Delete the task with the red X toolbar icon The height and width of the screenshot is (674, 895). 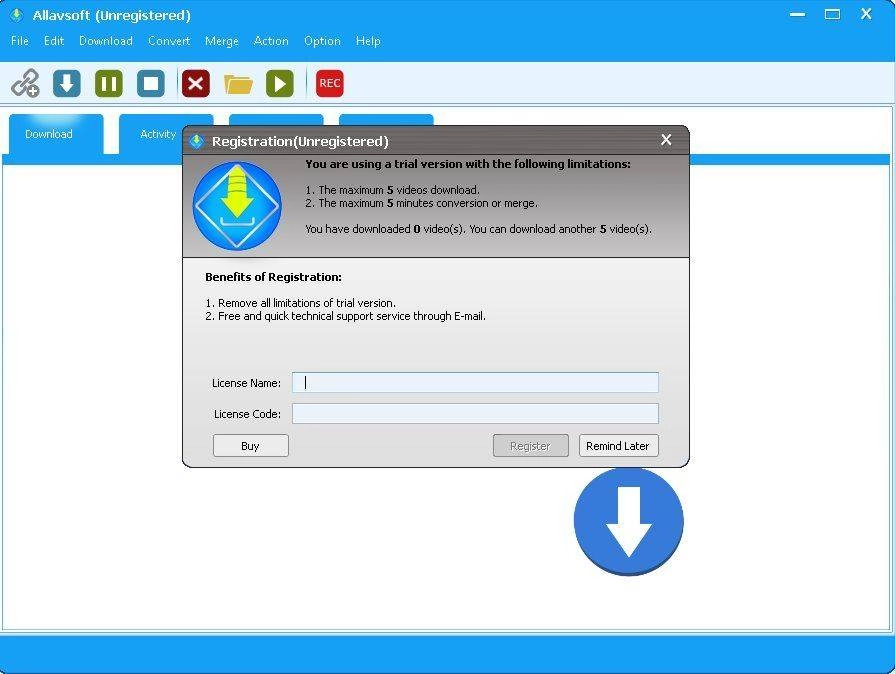coord(196,83)
